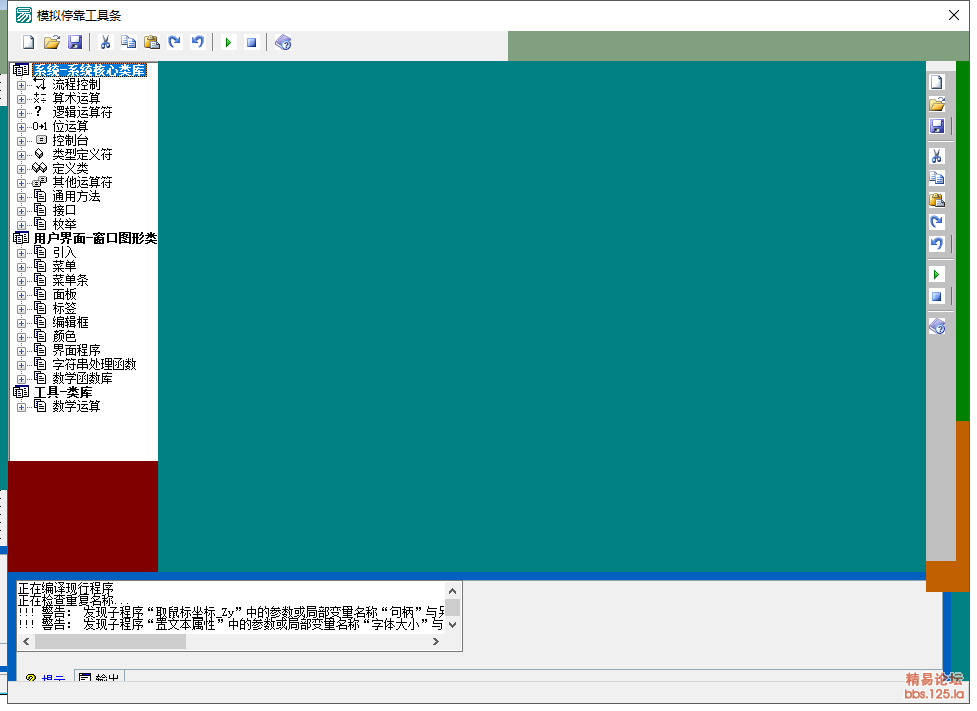Click output box scroll-left arrow

coord(26,641)
